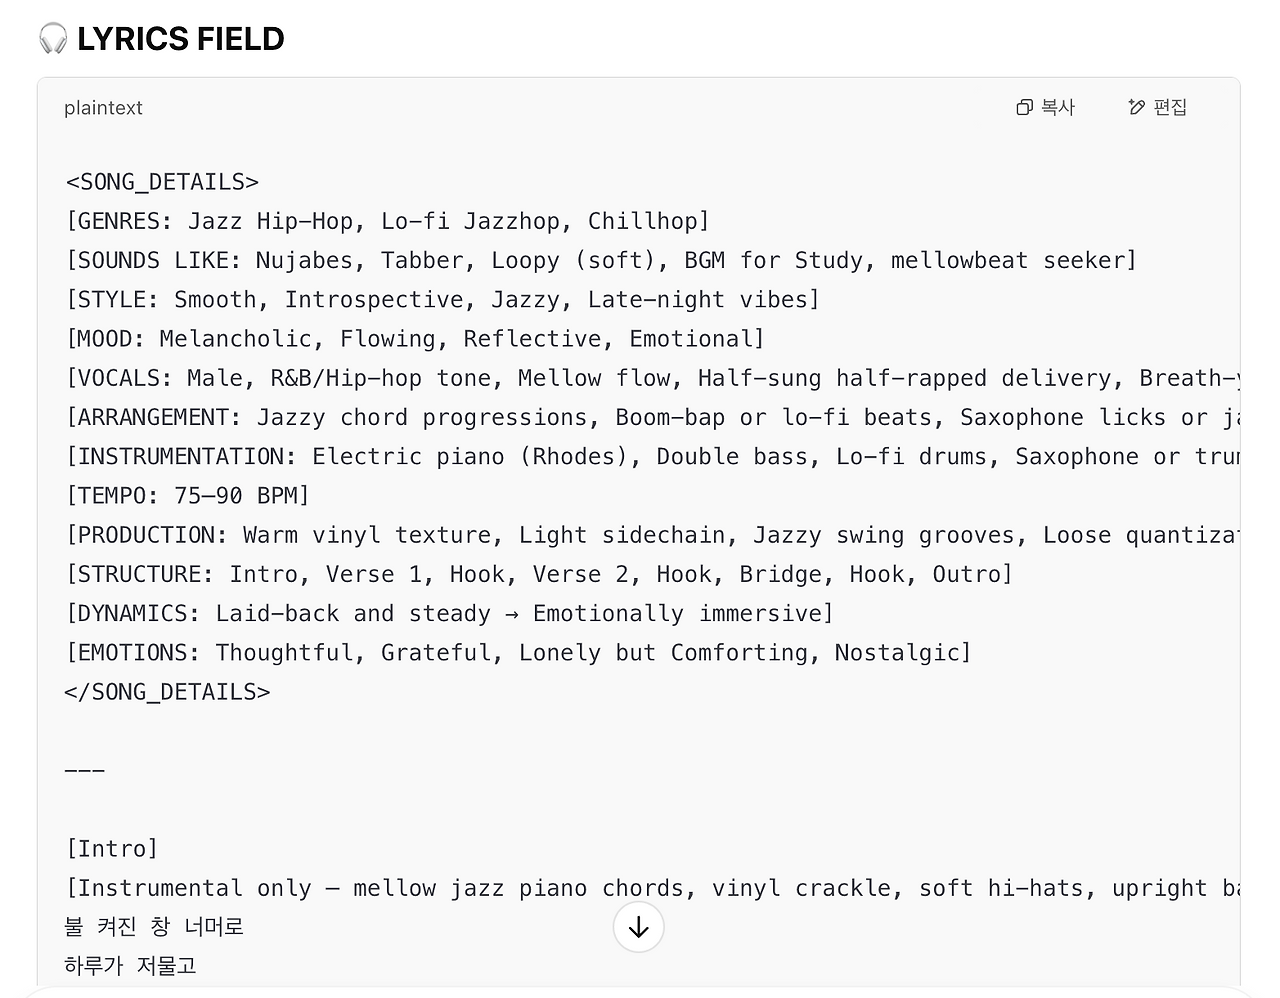Click the GENRES line in code block
Screen dimensions: 1280x998
tap(387, 221)
